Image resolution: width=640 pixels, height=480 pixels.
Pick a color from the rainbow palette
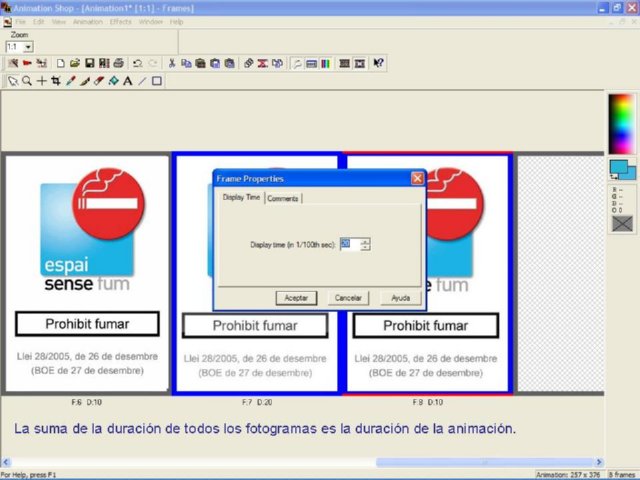click(x=621, y=124)
